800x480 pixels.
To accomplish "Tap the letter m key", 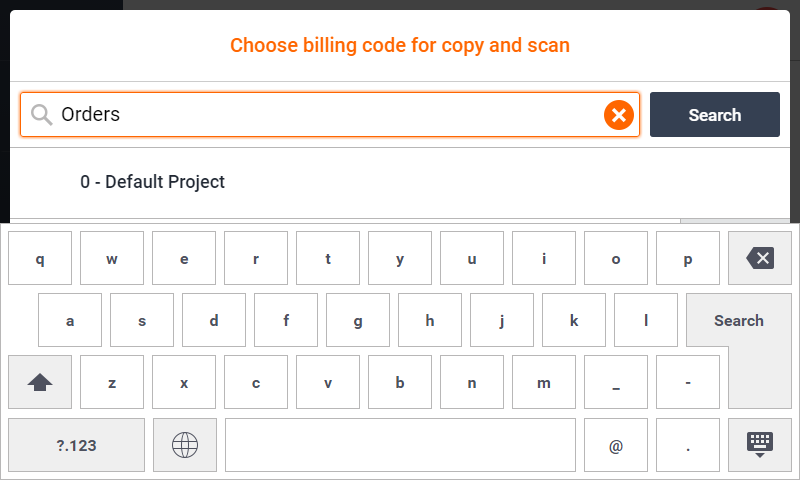I will pos(544,382).
